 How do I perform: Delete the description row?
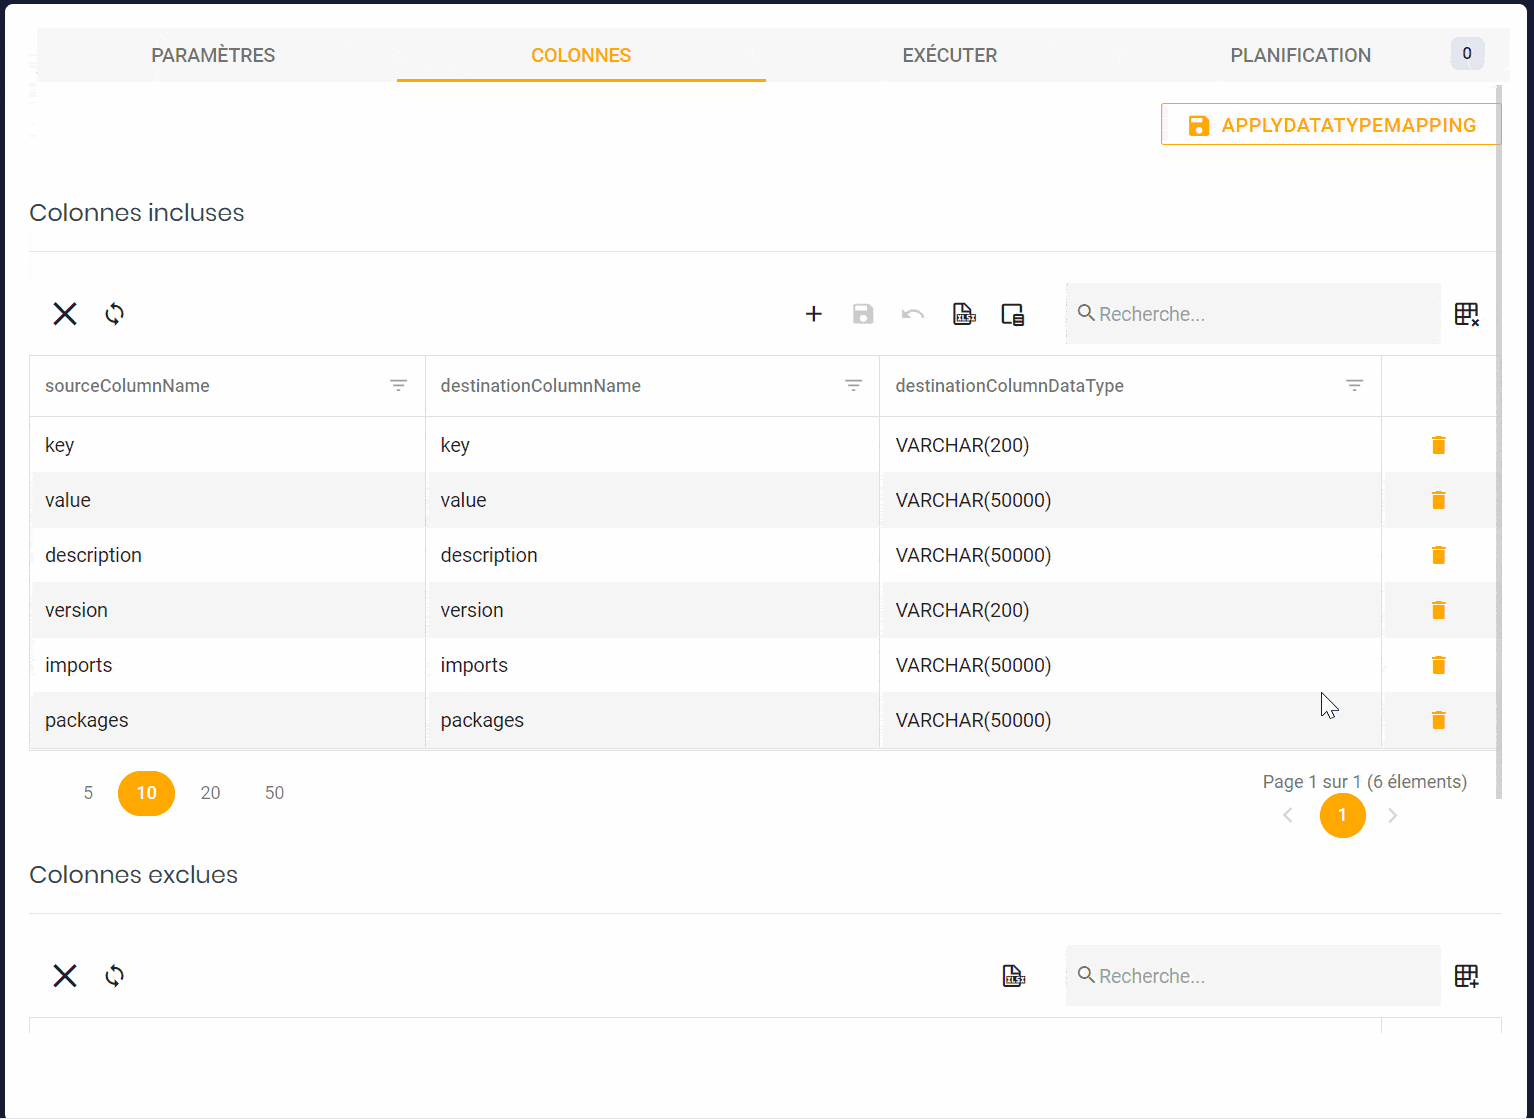[x=1439, y=555]
